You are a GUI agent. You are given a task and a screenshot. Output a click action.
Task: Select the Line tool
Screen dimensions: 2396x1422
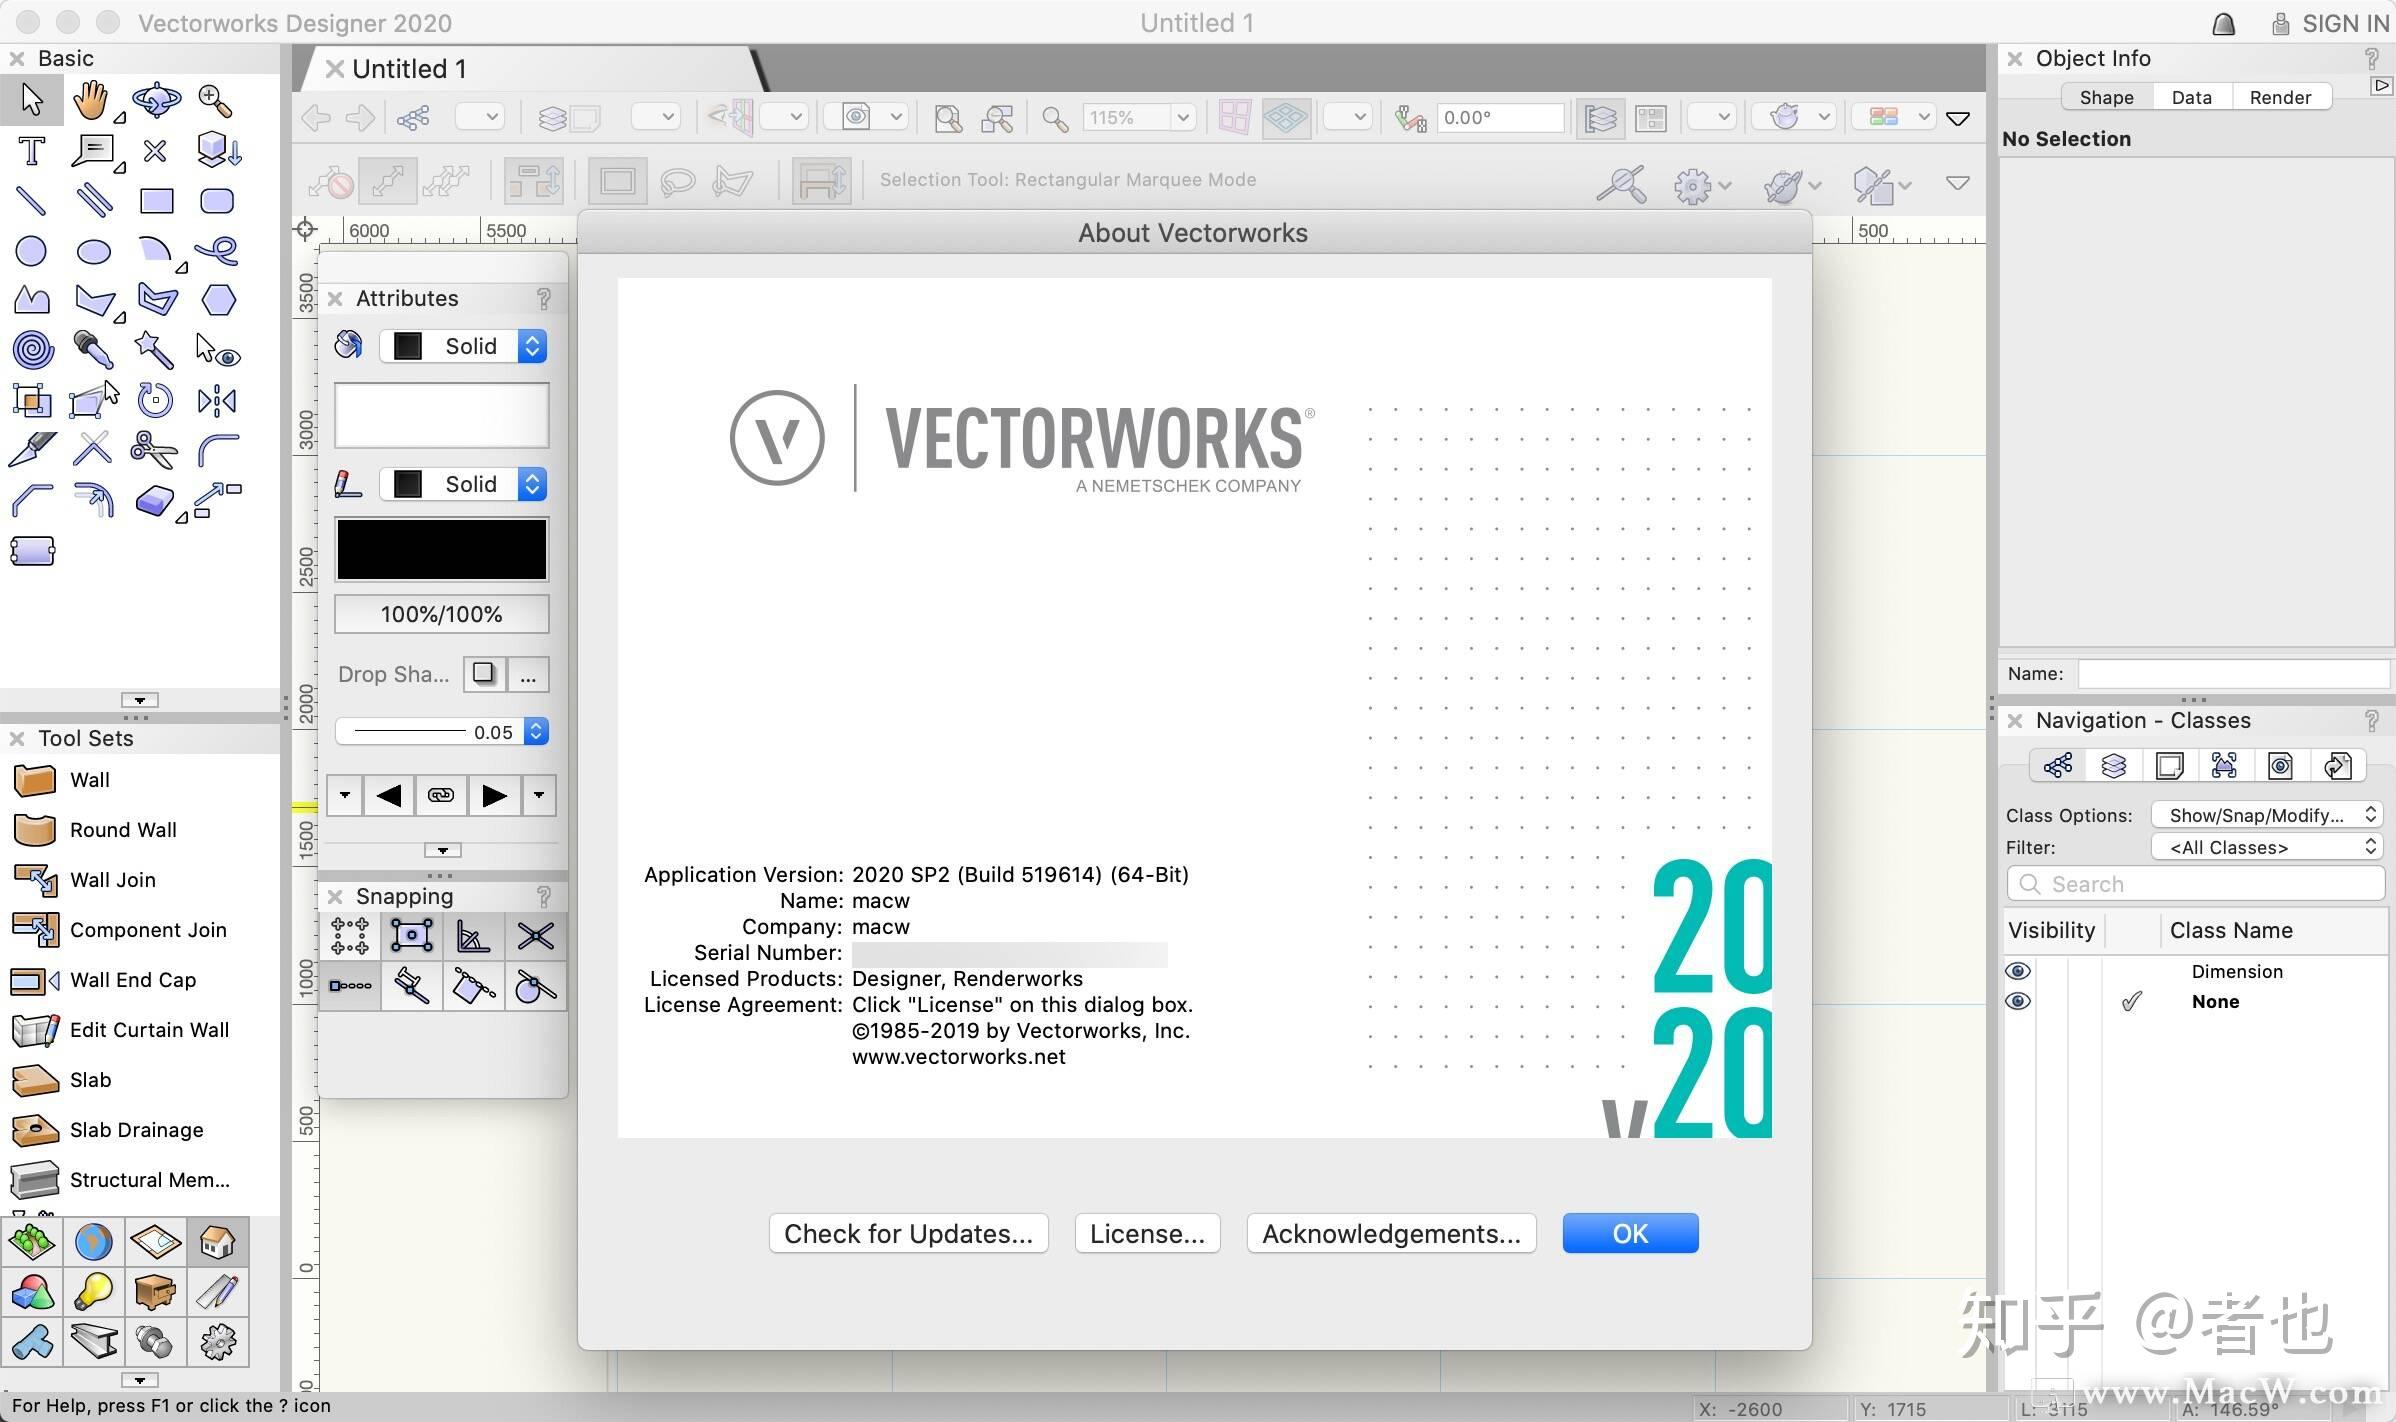[31, 201]
